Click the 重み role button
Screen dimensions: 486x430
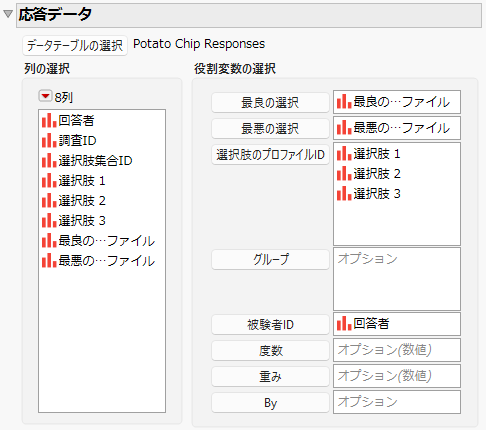[270, 377]
